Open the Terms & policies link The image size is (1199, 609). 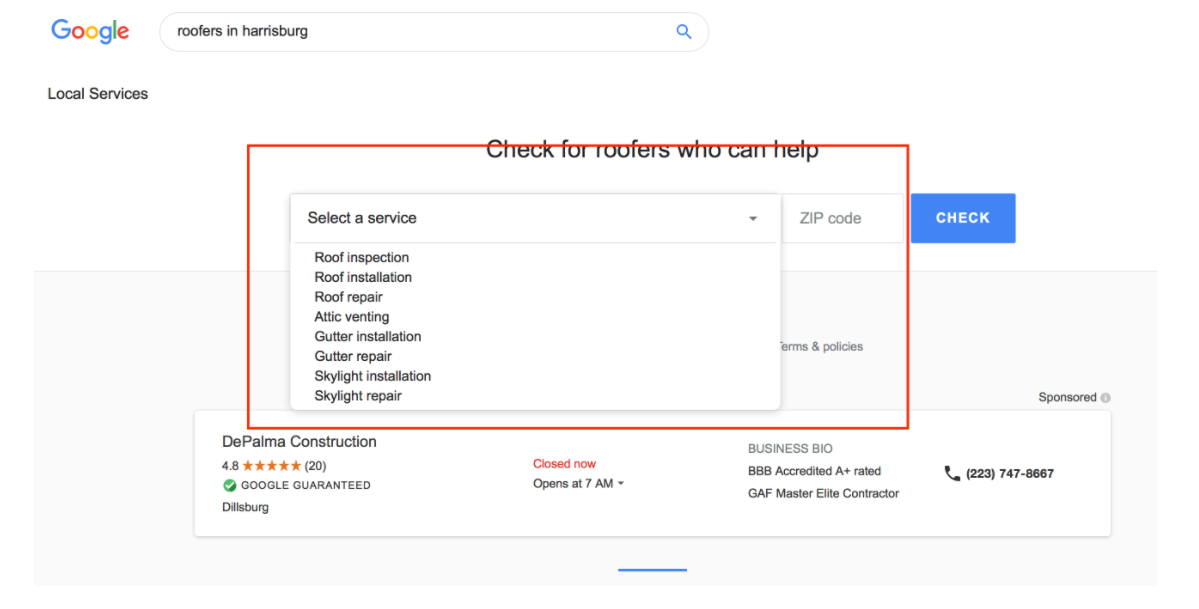pyautogui.click(x=820, y=347)
